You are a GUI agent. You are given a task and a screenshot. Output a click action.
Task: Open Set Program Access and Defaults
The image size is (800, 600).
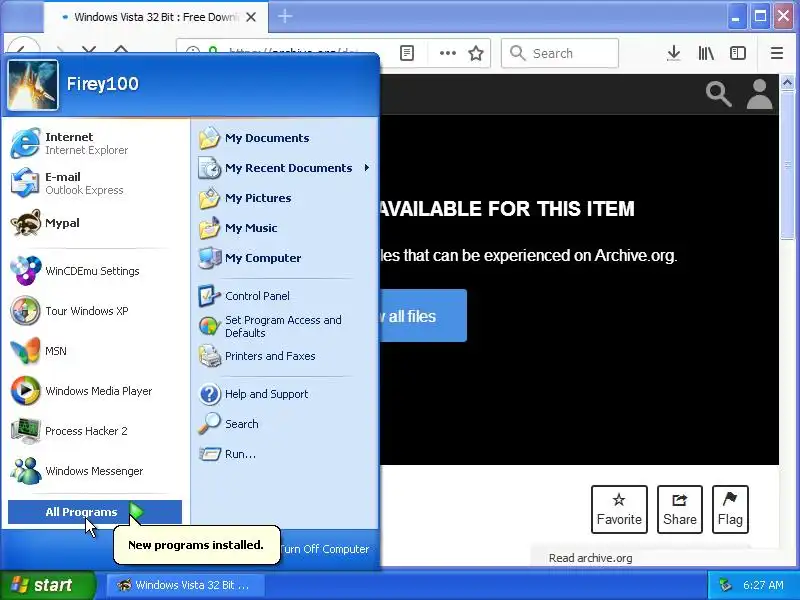pos(285,326)
